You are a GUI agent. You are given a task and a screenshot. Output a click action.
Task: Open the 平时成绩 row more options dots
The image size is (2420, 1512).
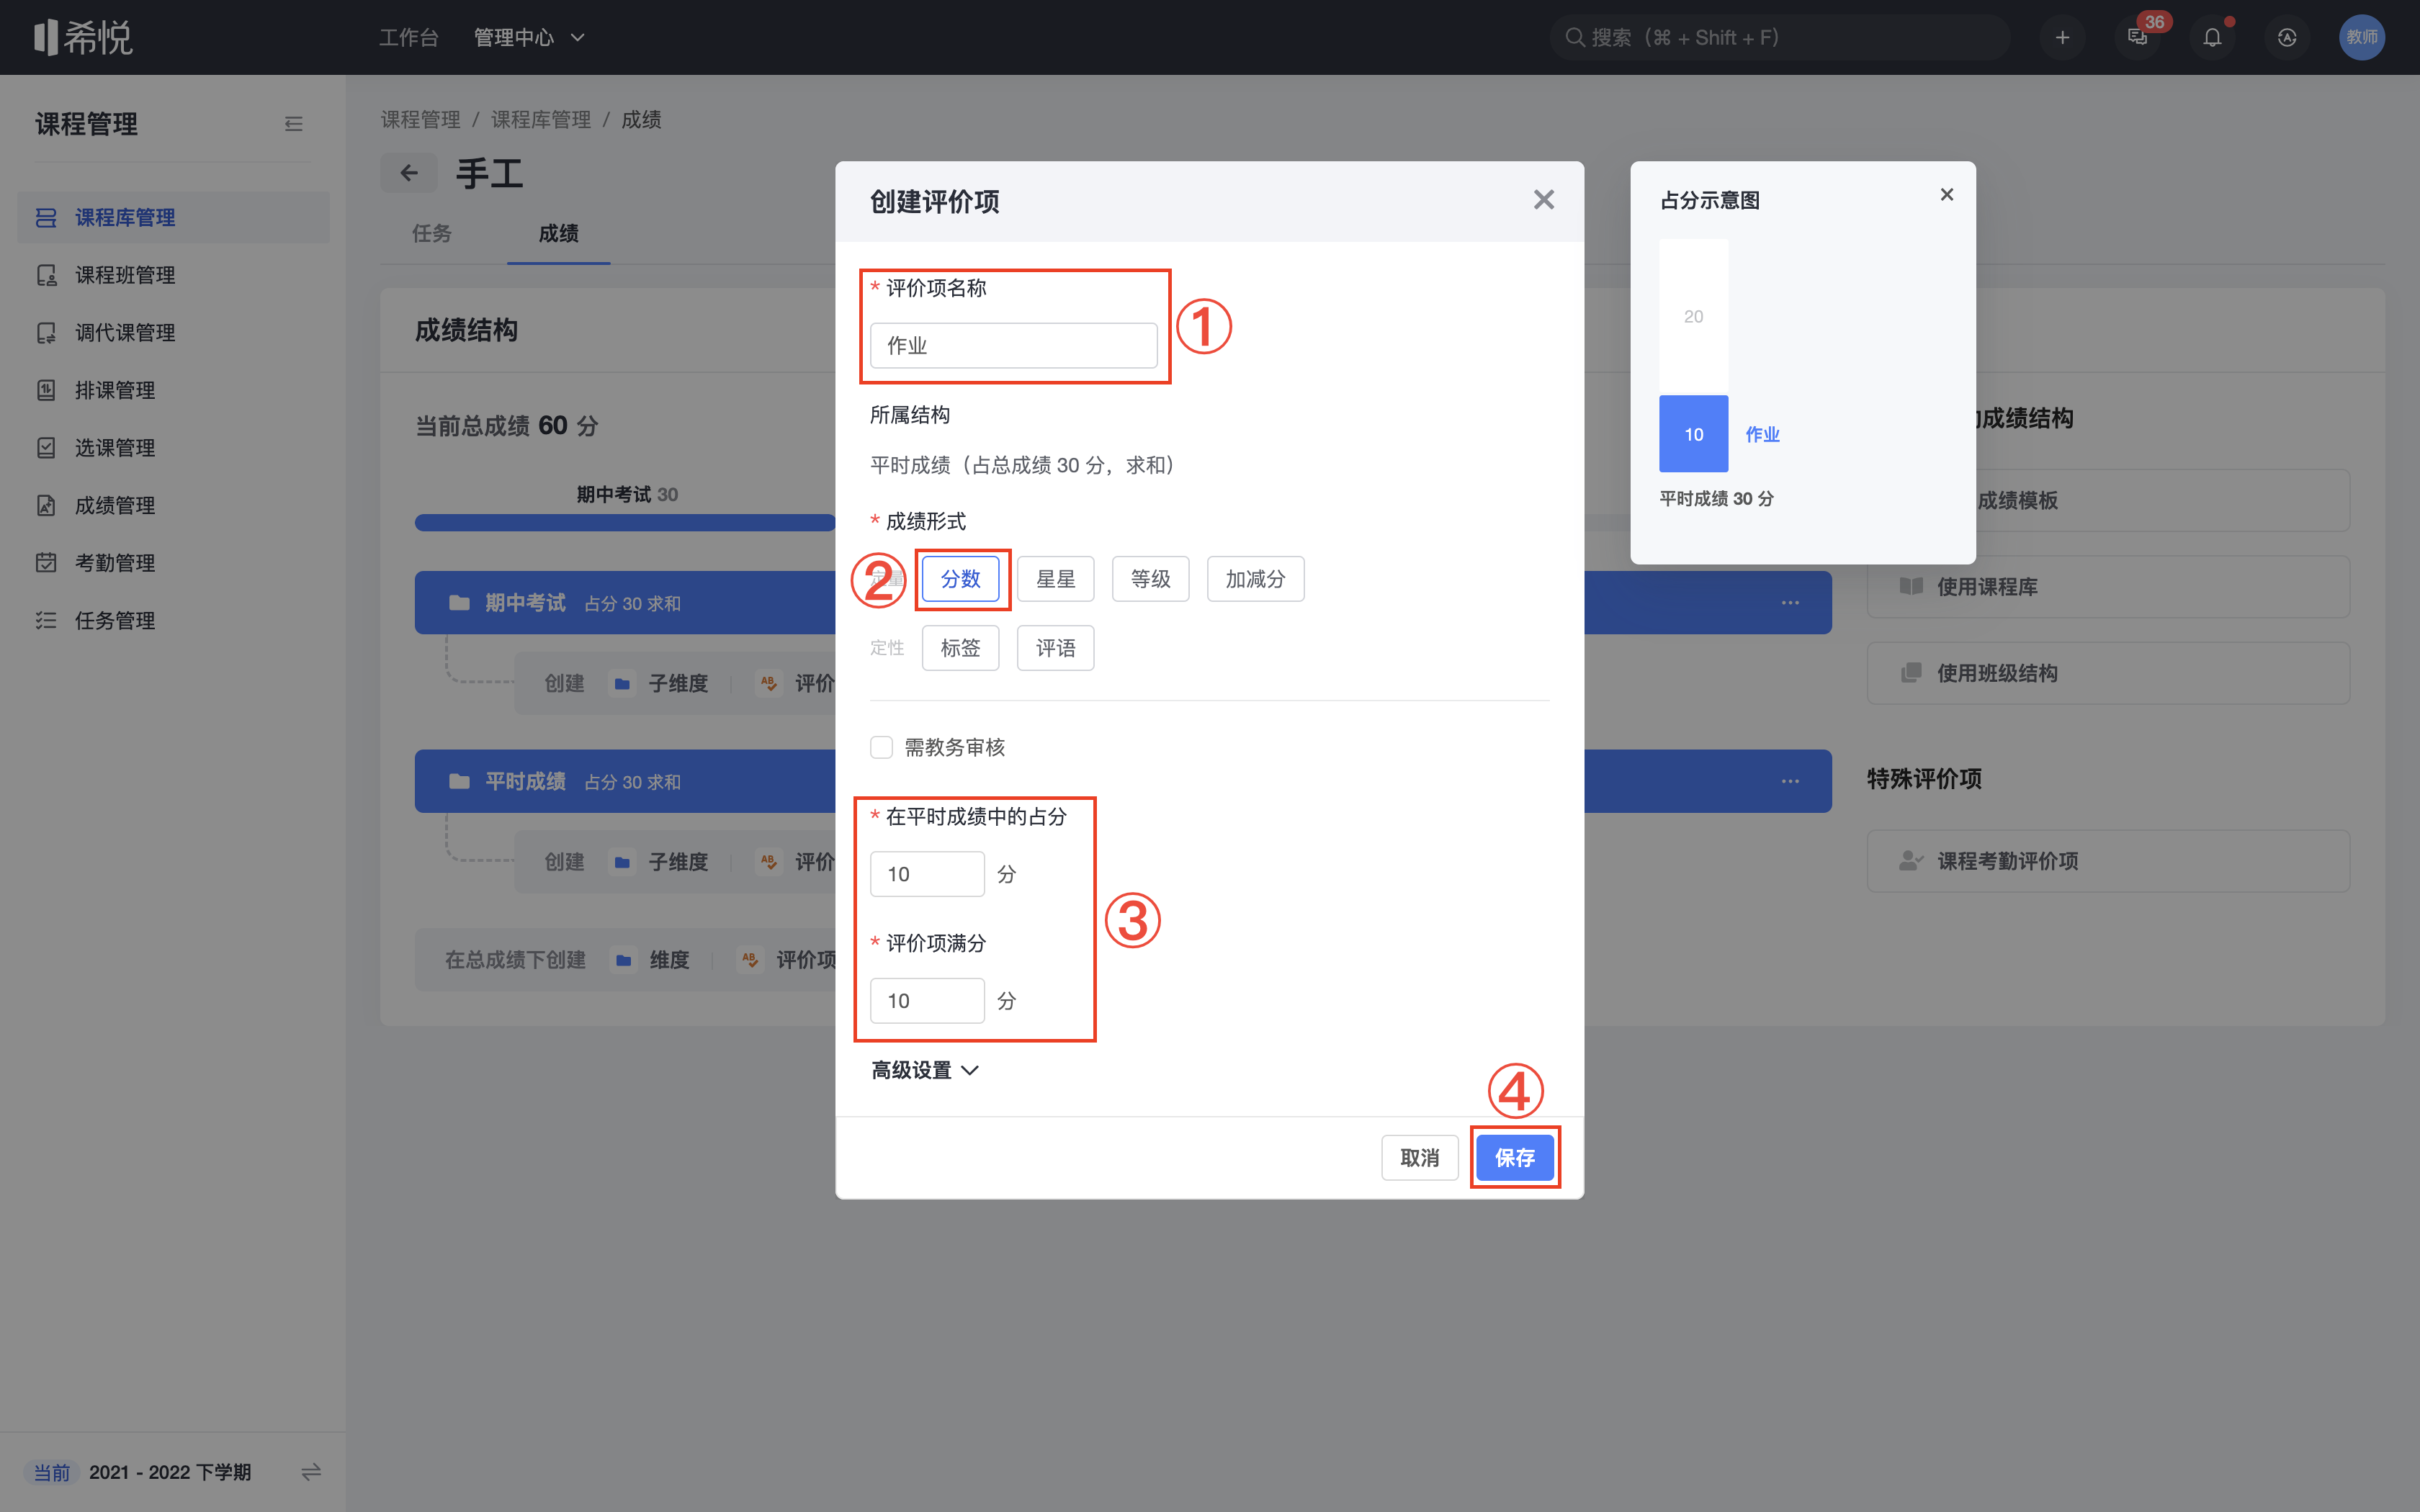click(1790, 781)
